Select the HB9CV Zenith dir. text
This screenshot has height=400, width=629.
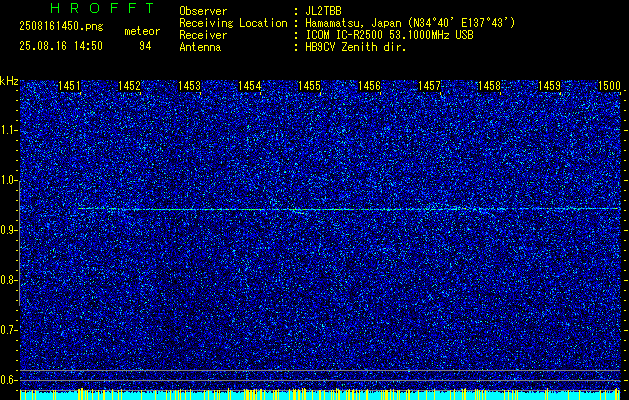[x=356, y=47]
